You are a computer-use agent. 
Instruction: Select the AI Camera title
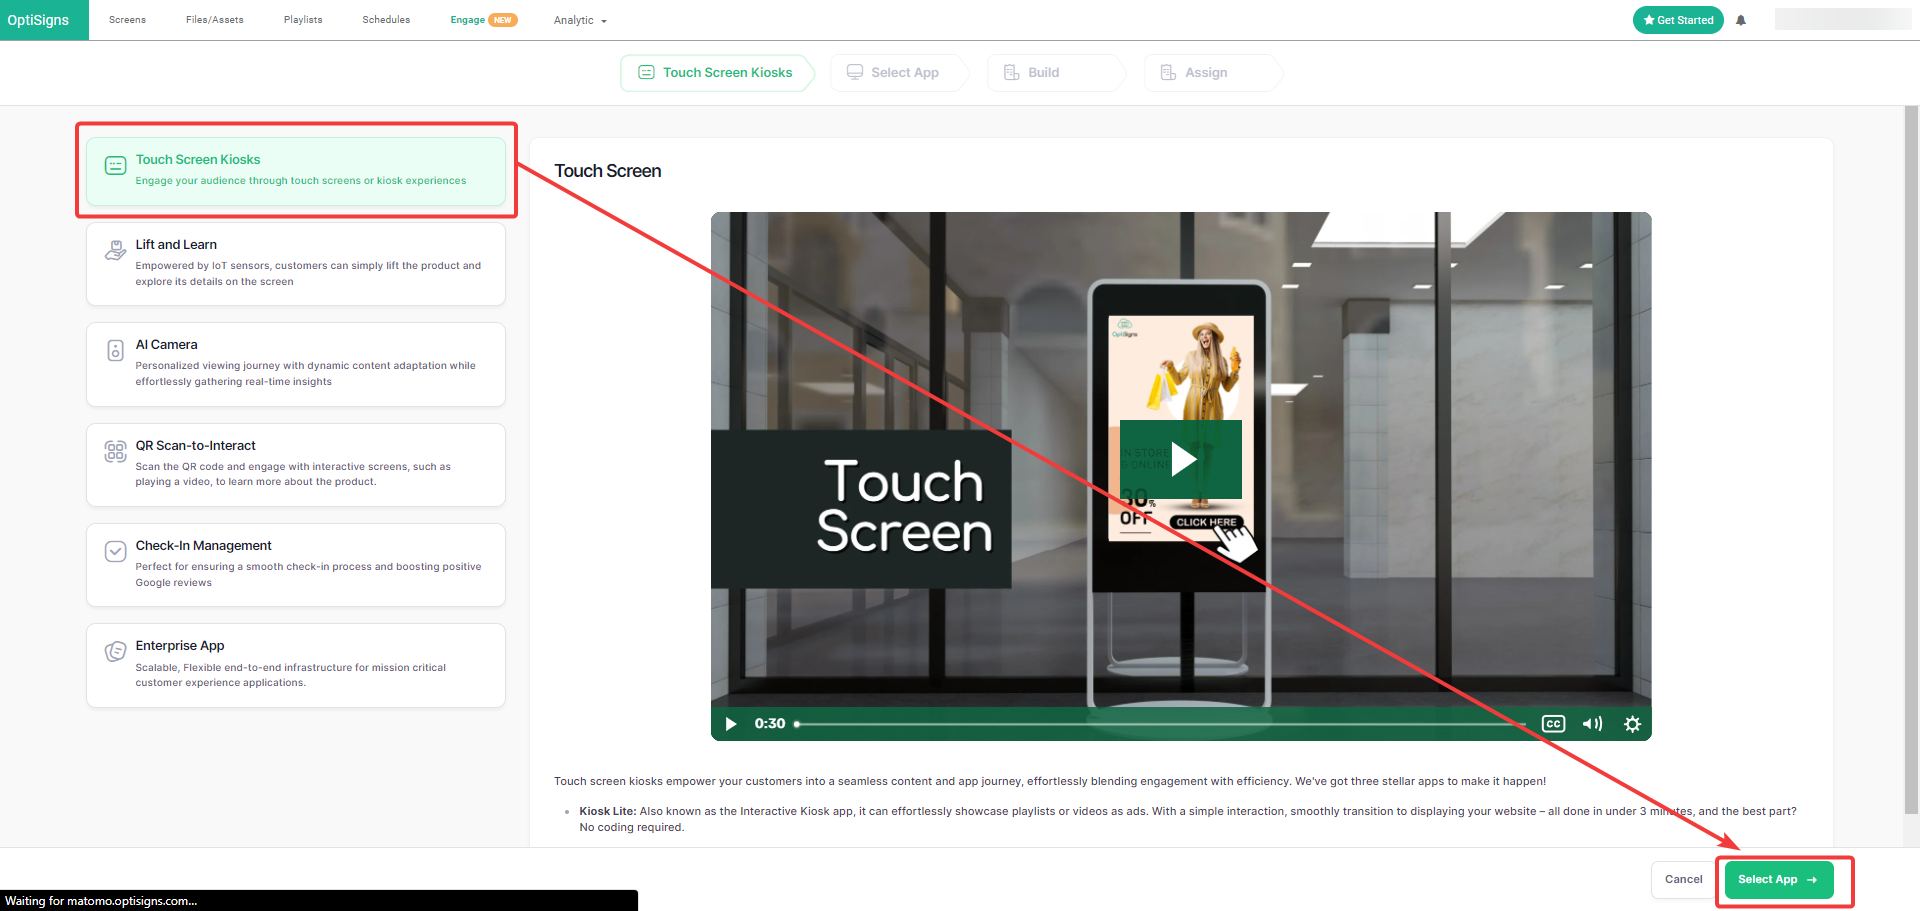point(167,345)
